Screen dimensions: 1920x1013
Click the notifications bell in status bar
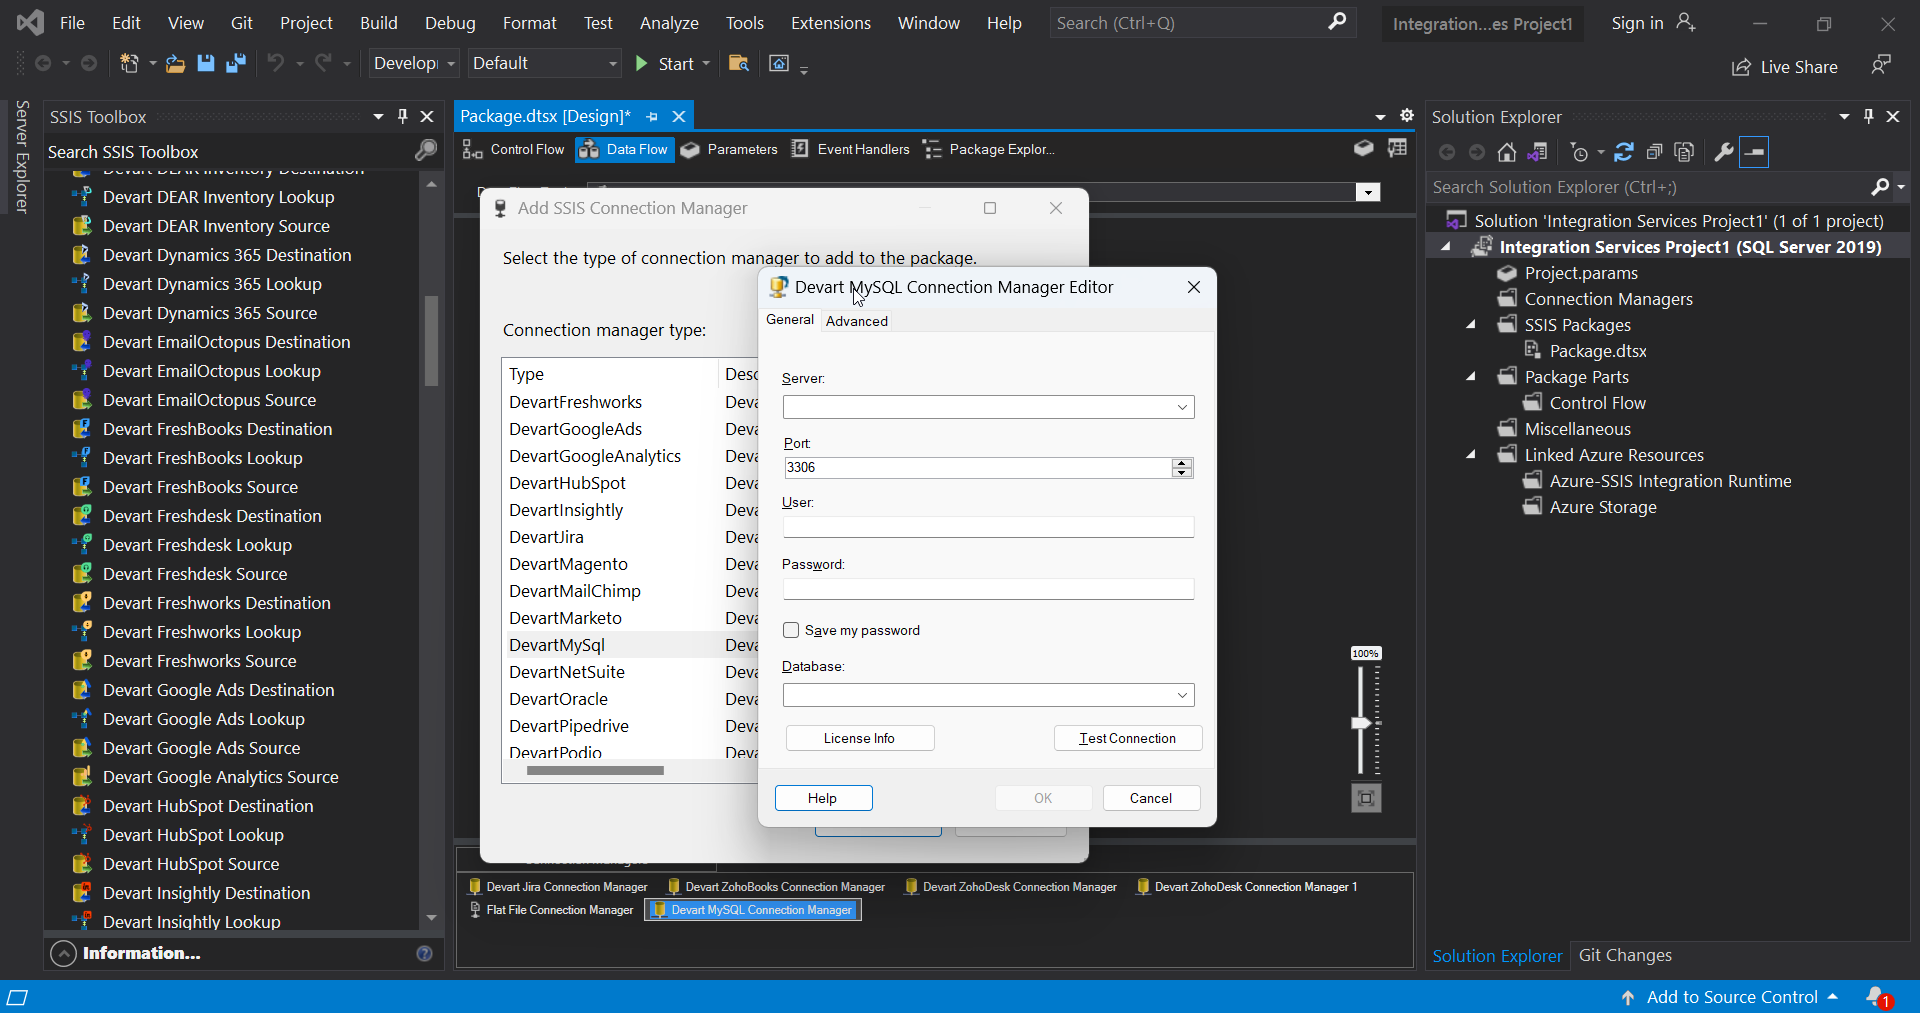pyautogui.click(x=1878, y=997)
